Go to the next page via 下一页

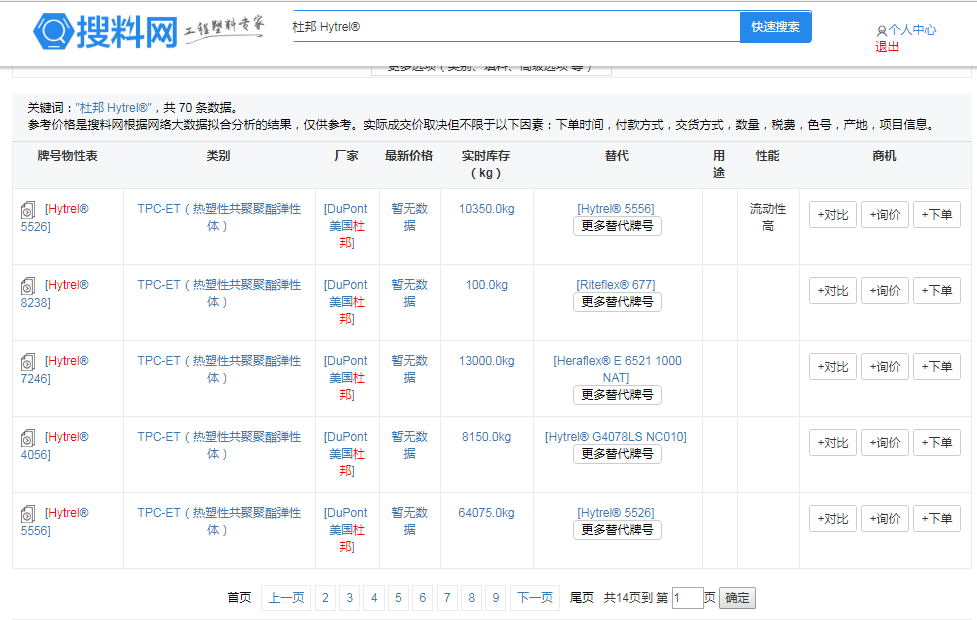[x=536, y=597]
